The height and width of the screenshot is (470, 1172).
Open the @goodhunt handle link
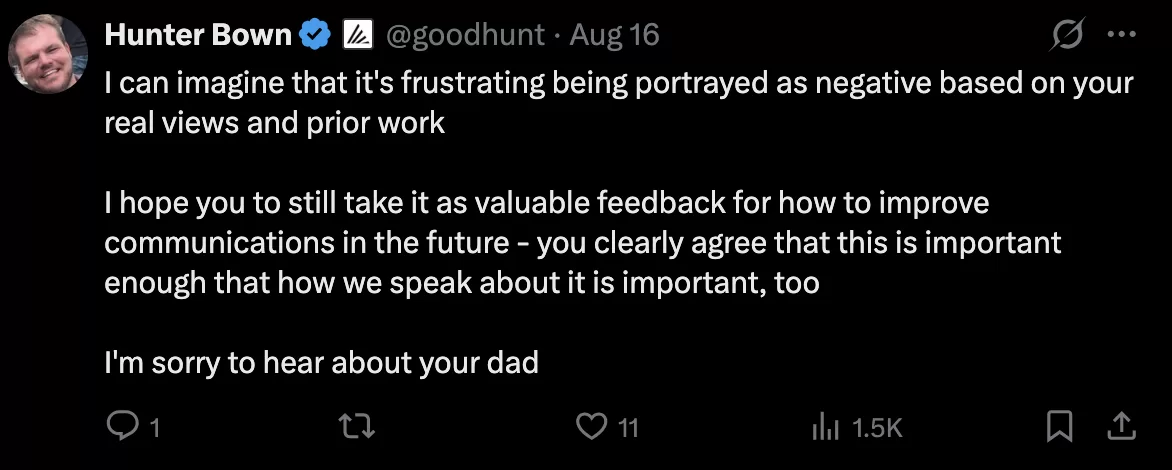[464, 34]
